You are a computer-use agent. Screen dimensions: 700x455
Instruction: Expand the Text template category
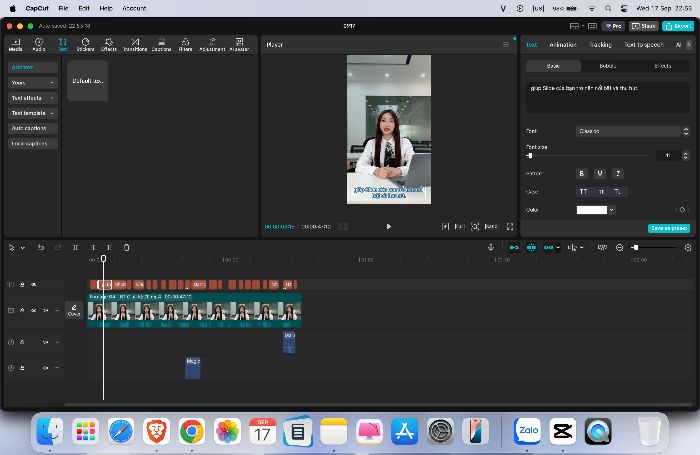(x=33, y=113)
